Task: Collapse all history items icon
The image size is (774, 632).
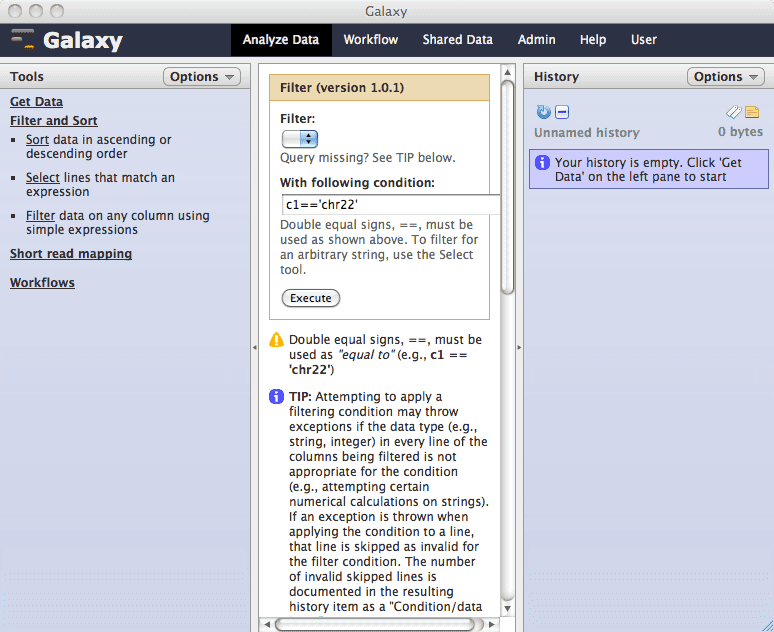Action: pos(562,112)
